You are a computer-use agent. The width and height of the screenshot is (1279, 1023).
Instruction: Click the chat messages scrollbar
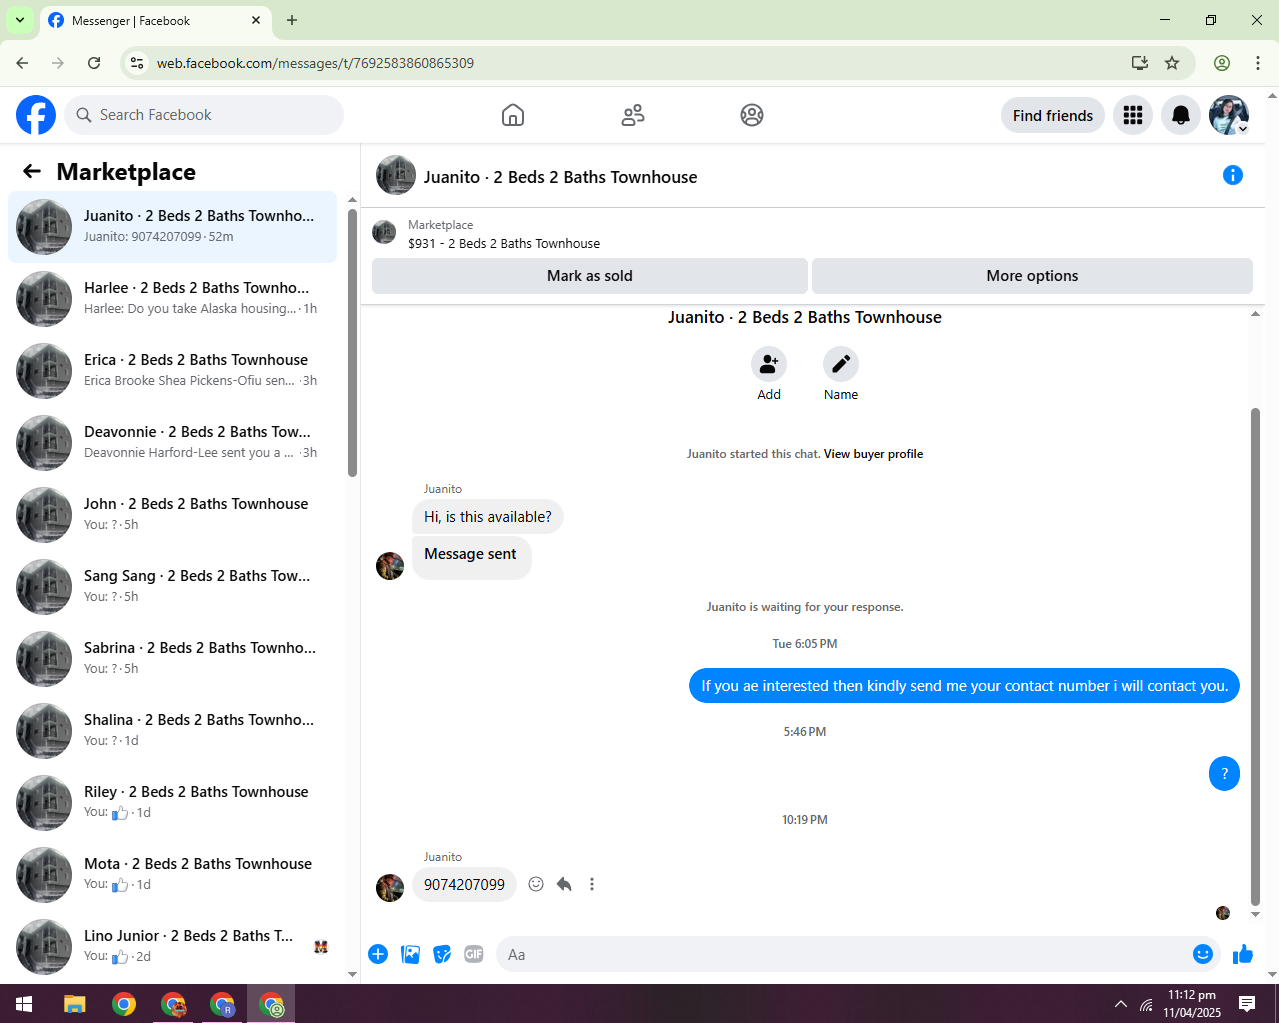pyautogui.click(x=1256, y=655)
